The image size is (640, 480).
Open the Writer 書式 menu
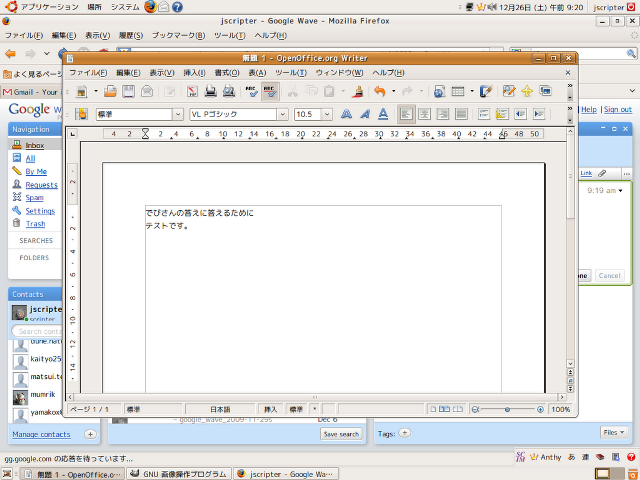[227, 73]
